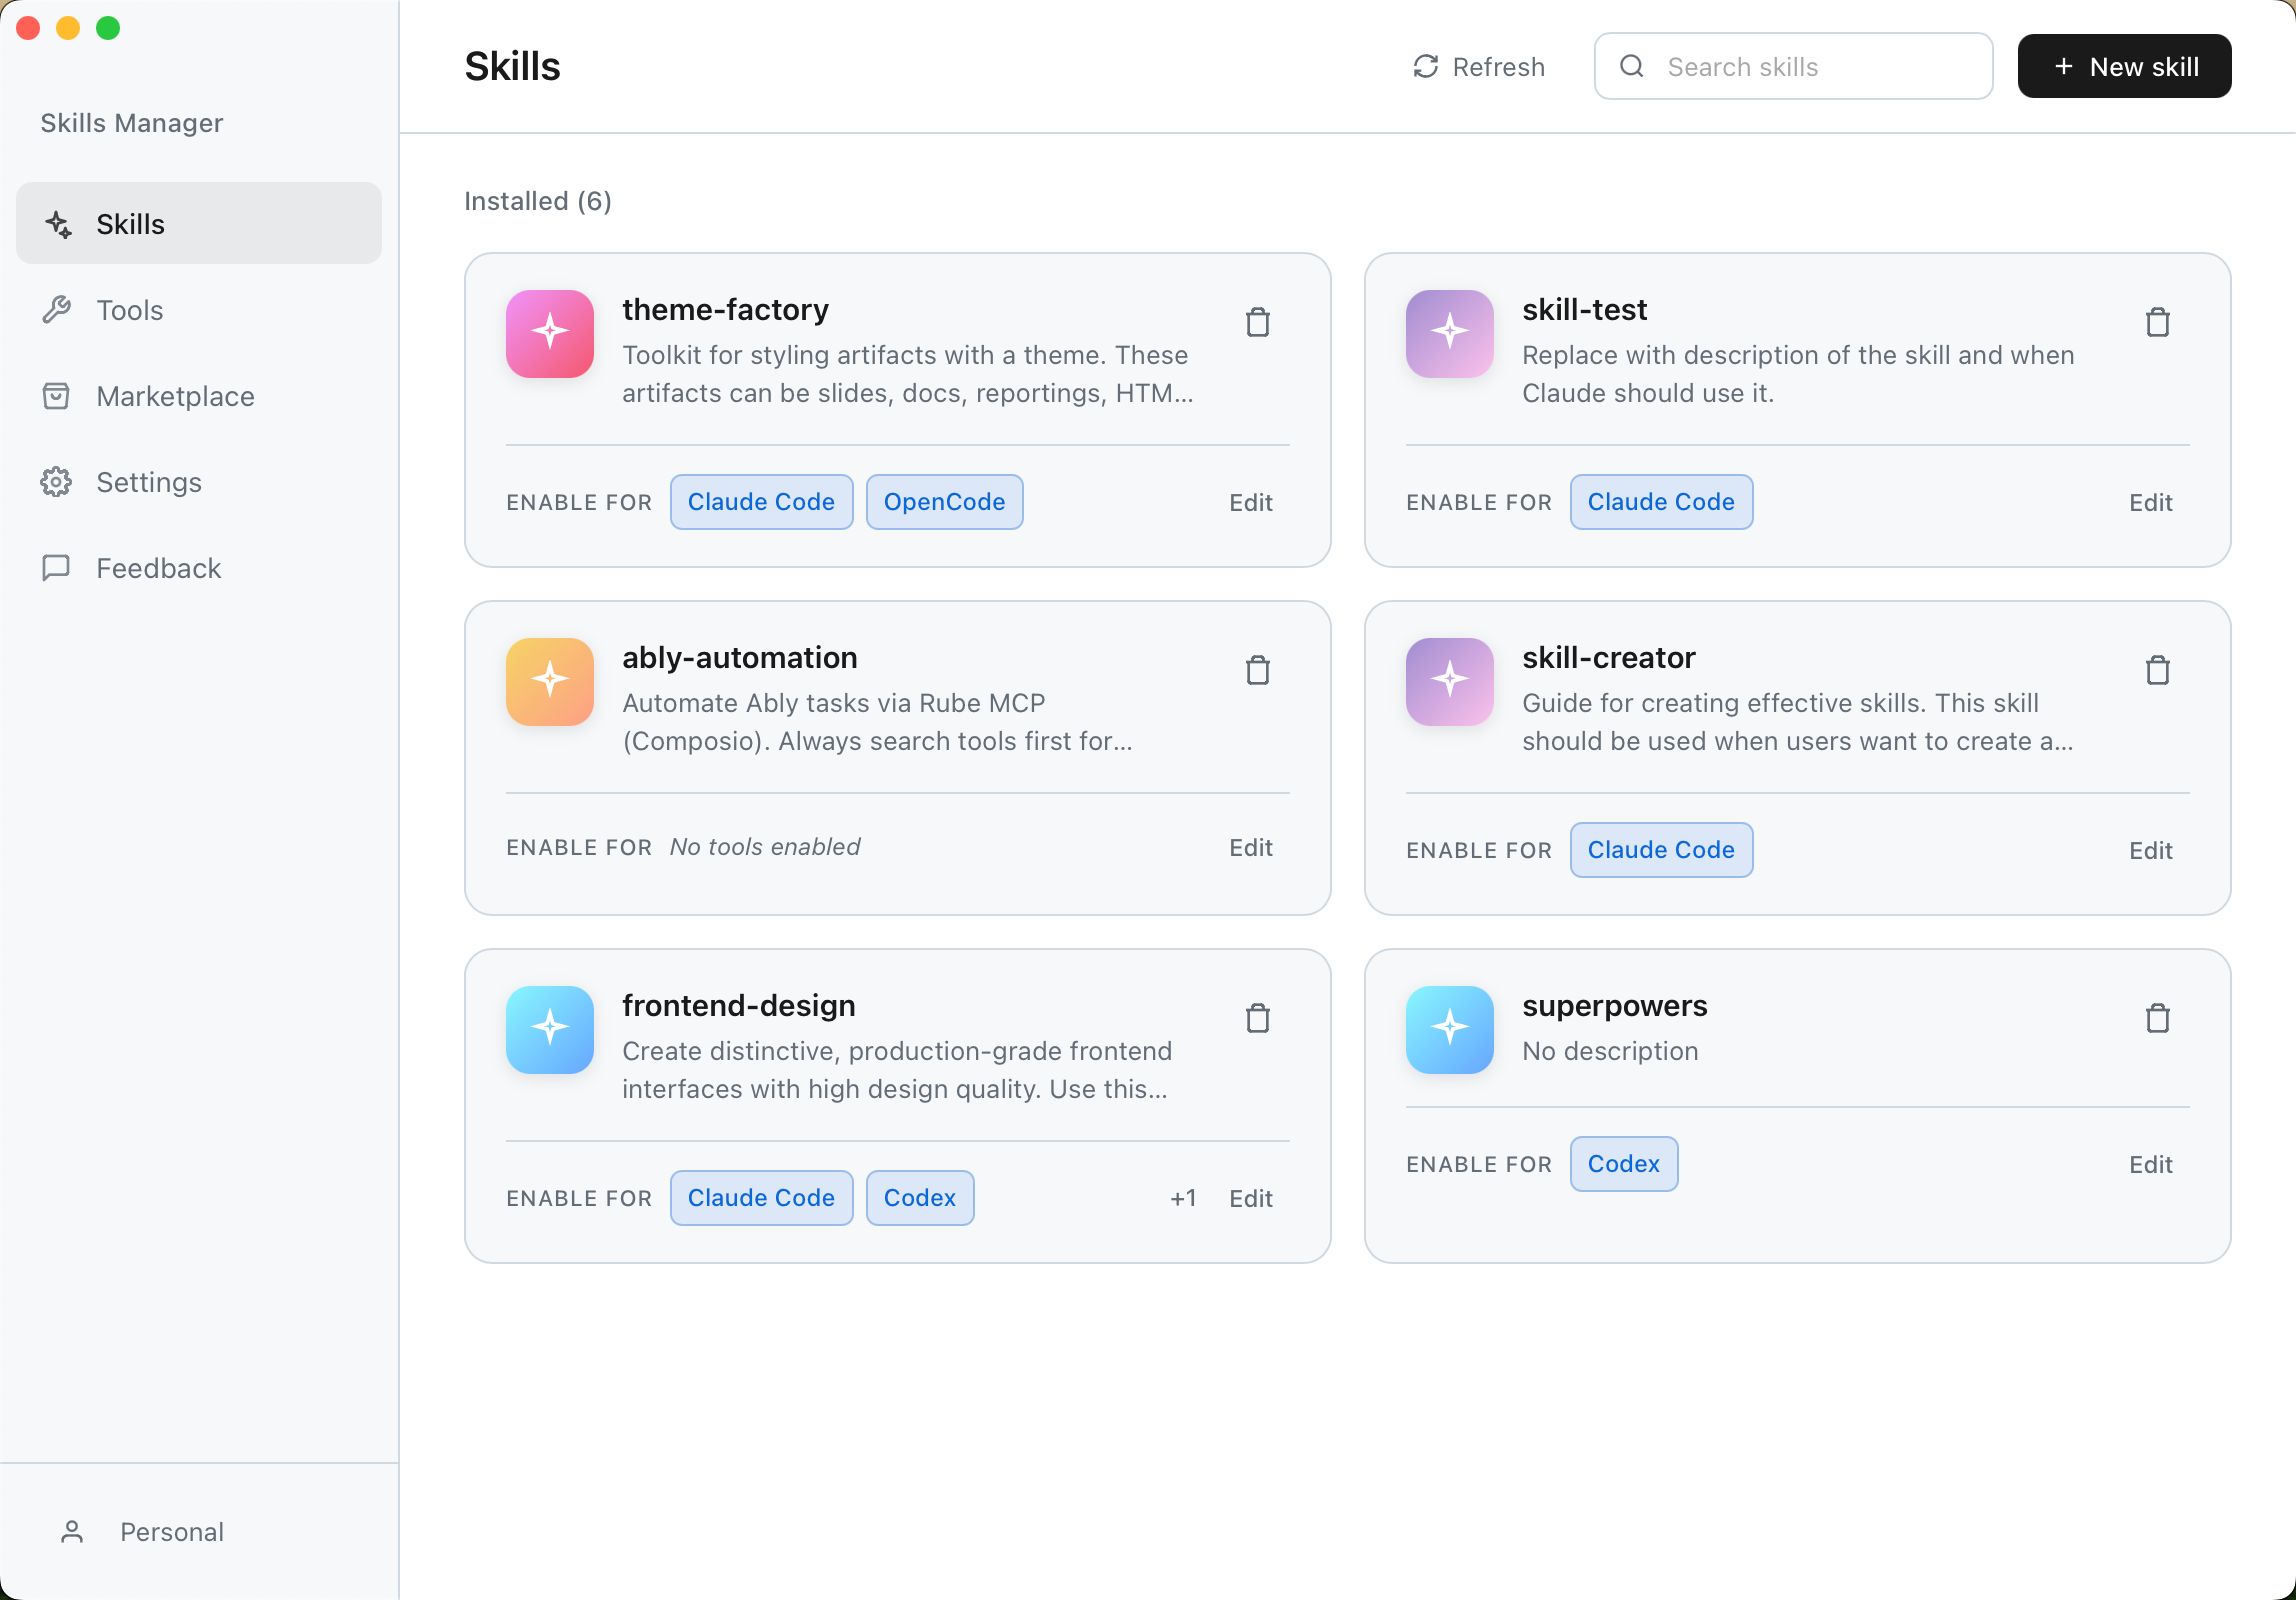Expand the +1 more tools on frontend-design
2296x1600 pixels.
coord(1183,1198)
